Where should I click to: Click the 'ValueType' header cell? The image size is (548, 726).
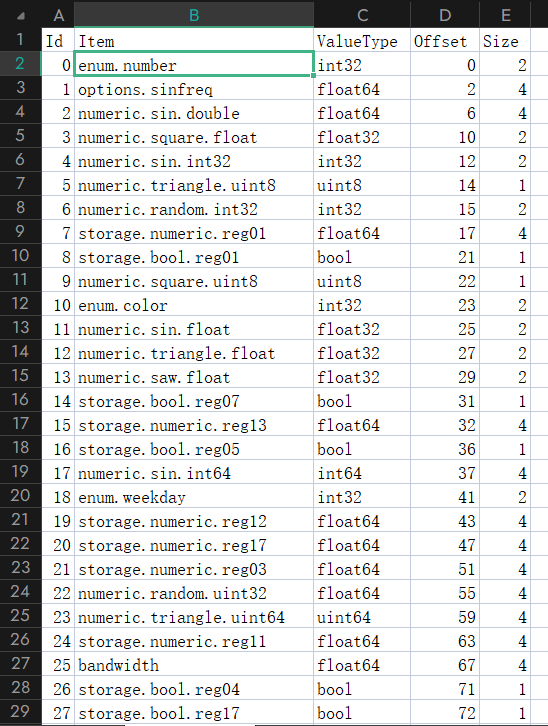(362, 40)
